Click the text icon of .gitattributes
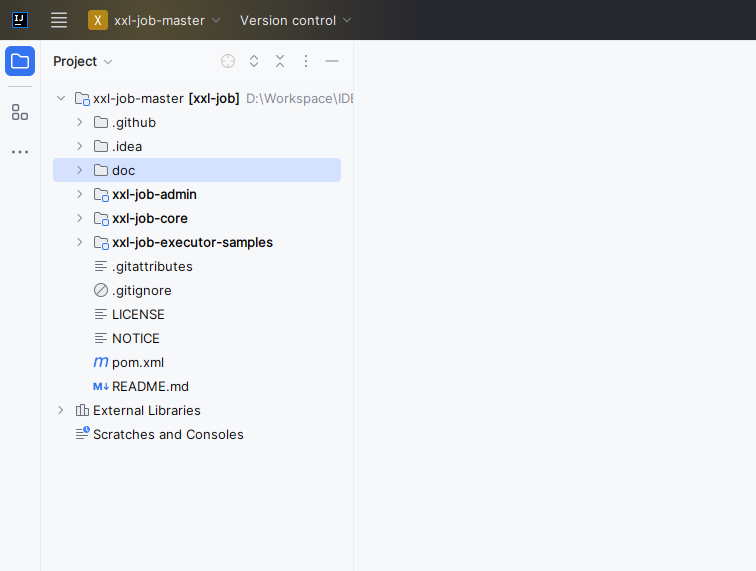 pyautogui.click(x=101, y=266)
